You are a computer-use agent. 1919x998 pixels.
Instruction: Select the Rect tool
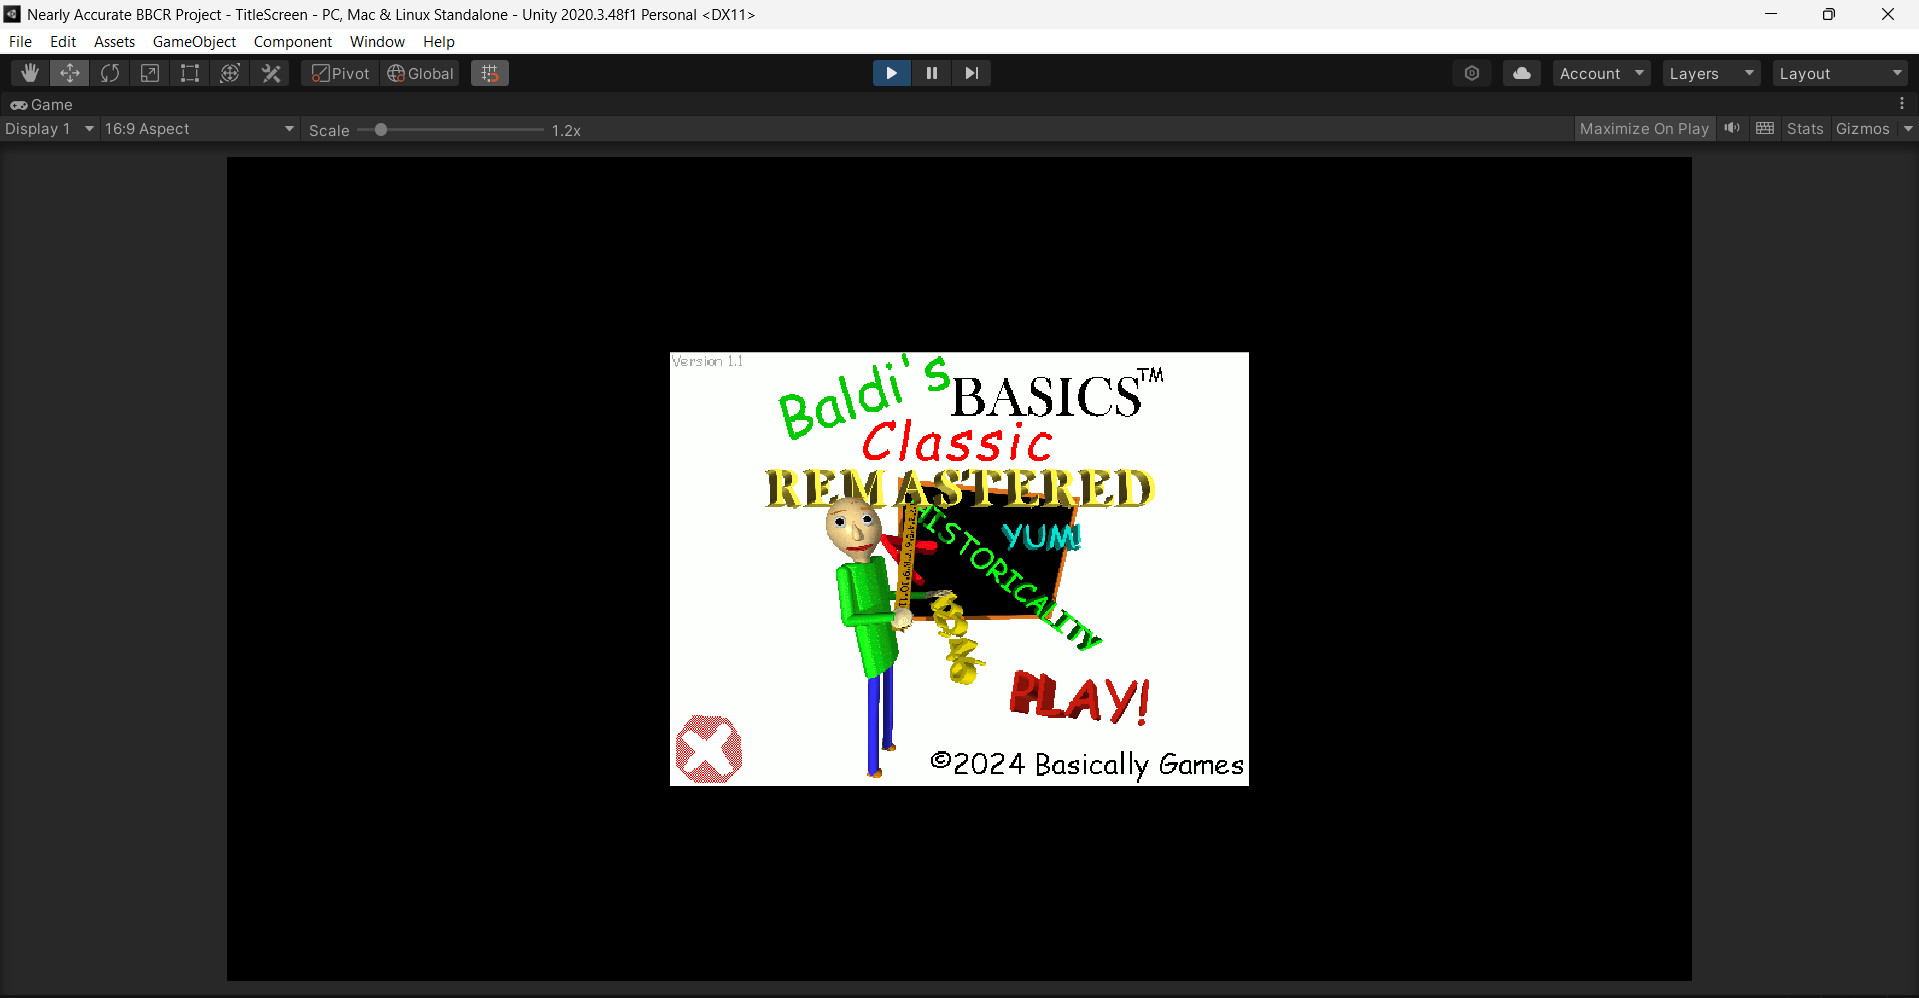189,72
